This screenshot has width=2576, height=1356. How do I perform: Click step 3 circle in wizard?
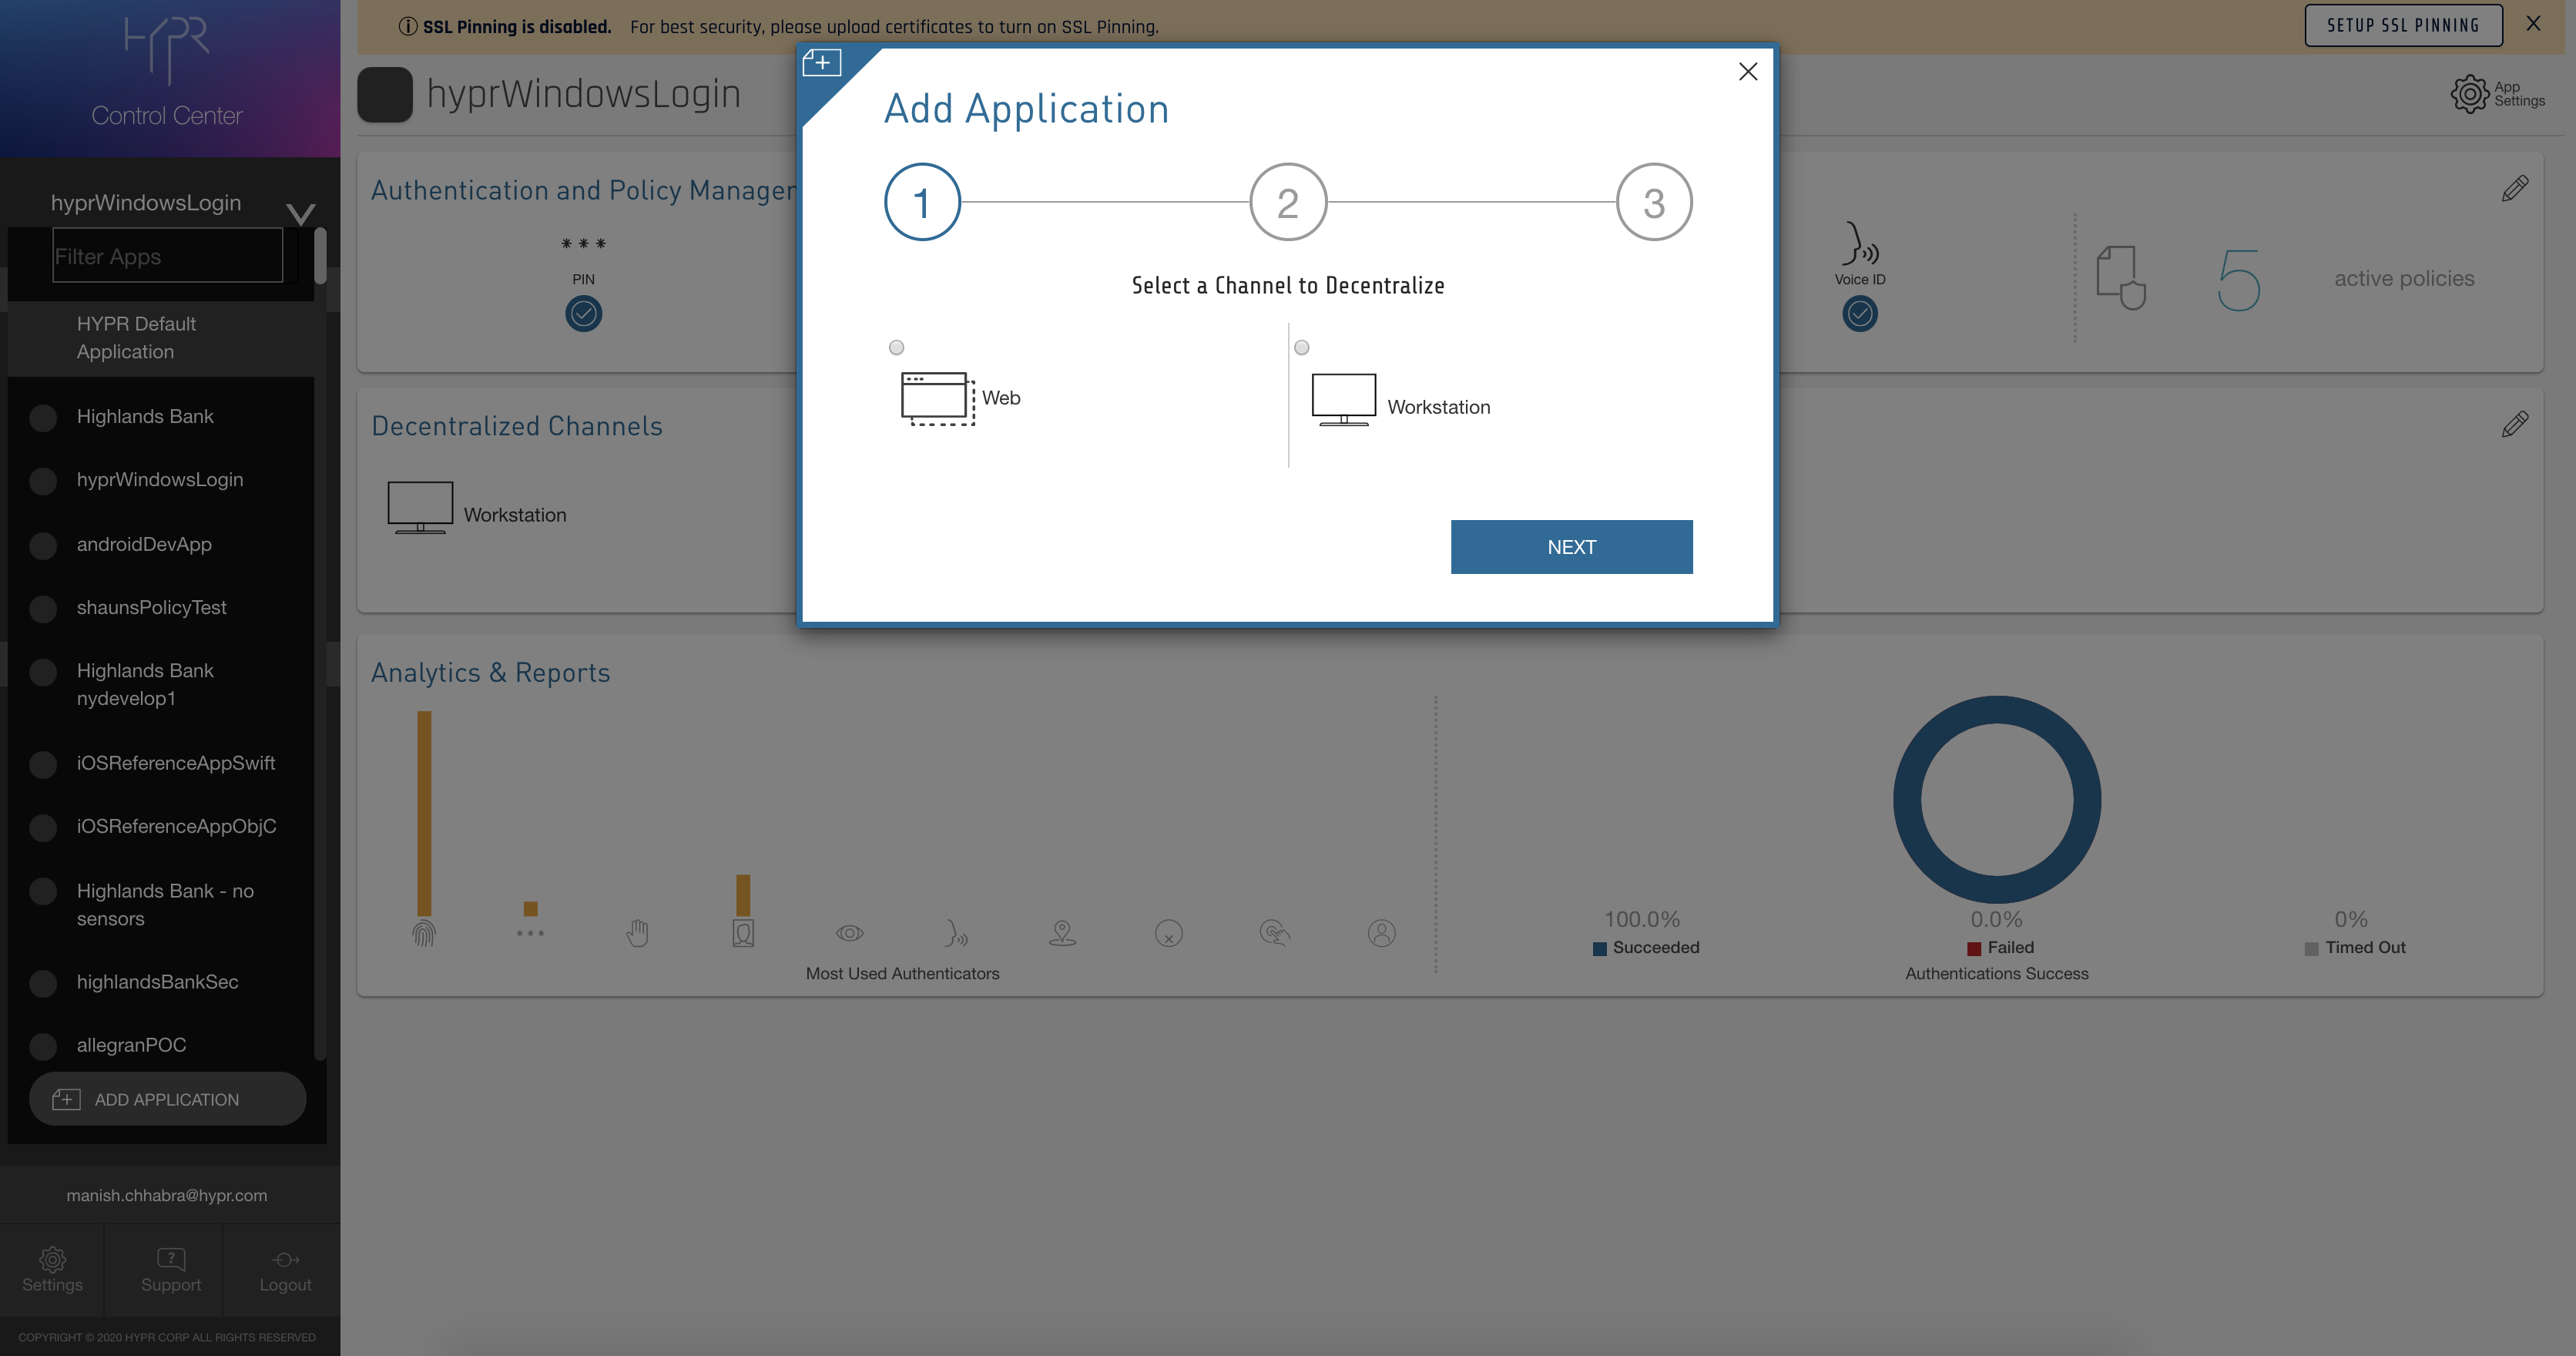tap(1653, 202)
